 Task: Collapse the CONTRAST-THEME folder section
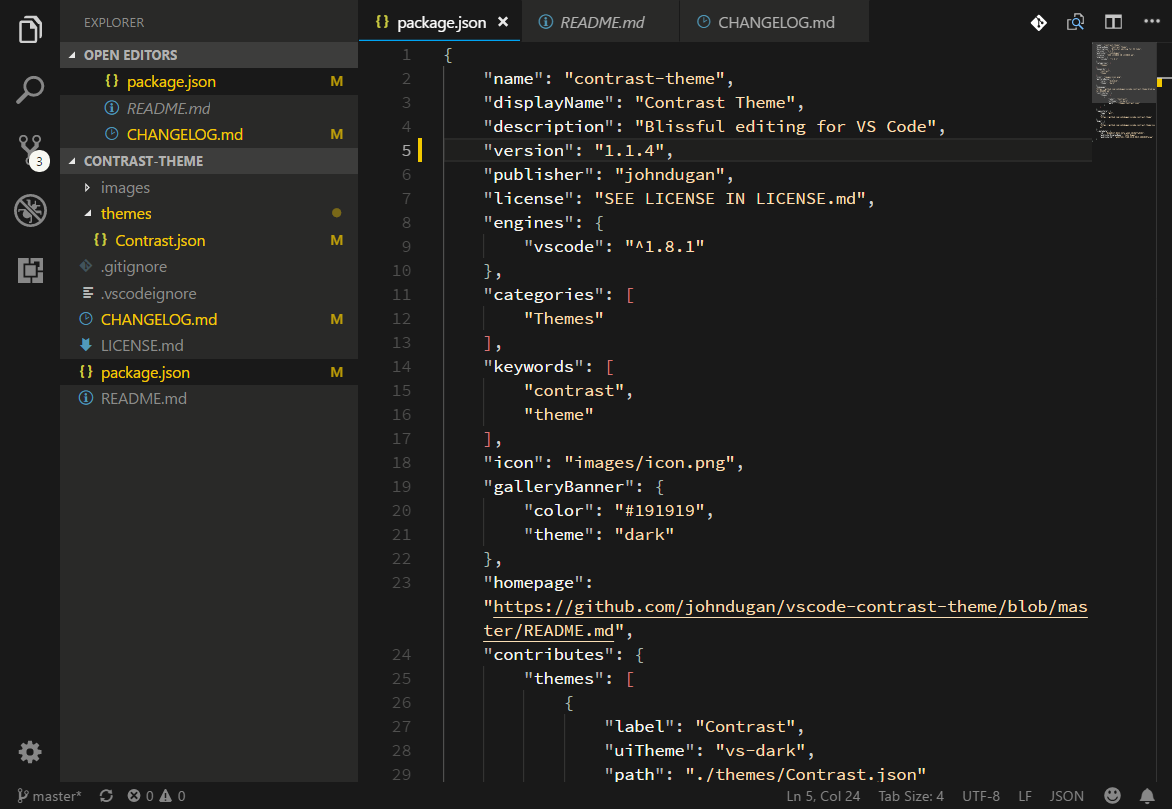[x=209, y=161]
